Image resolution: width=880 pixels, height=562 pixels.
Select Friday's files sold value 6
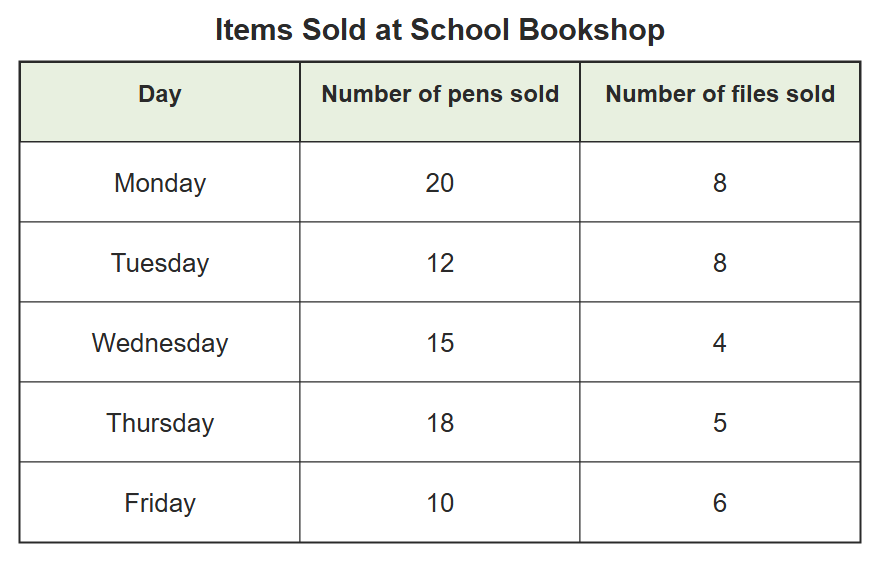coord(720,503)
